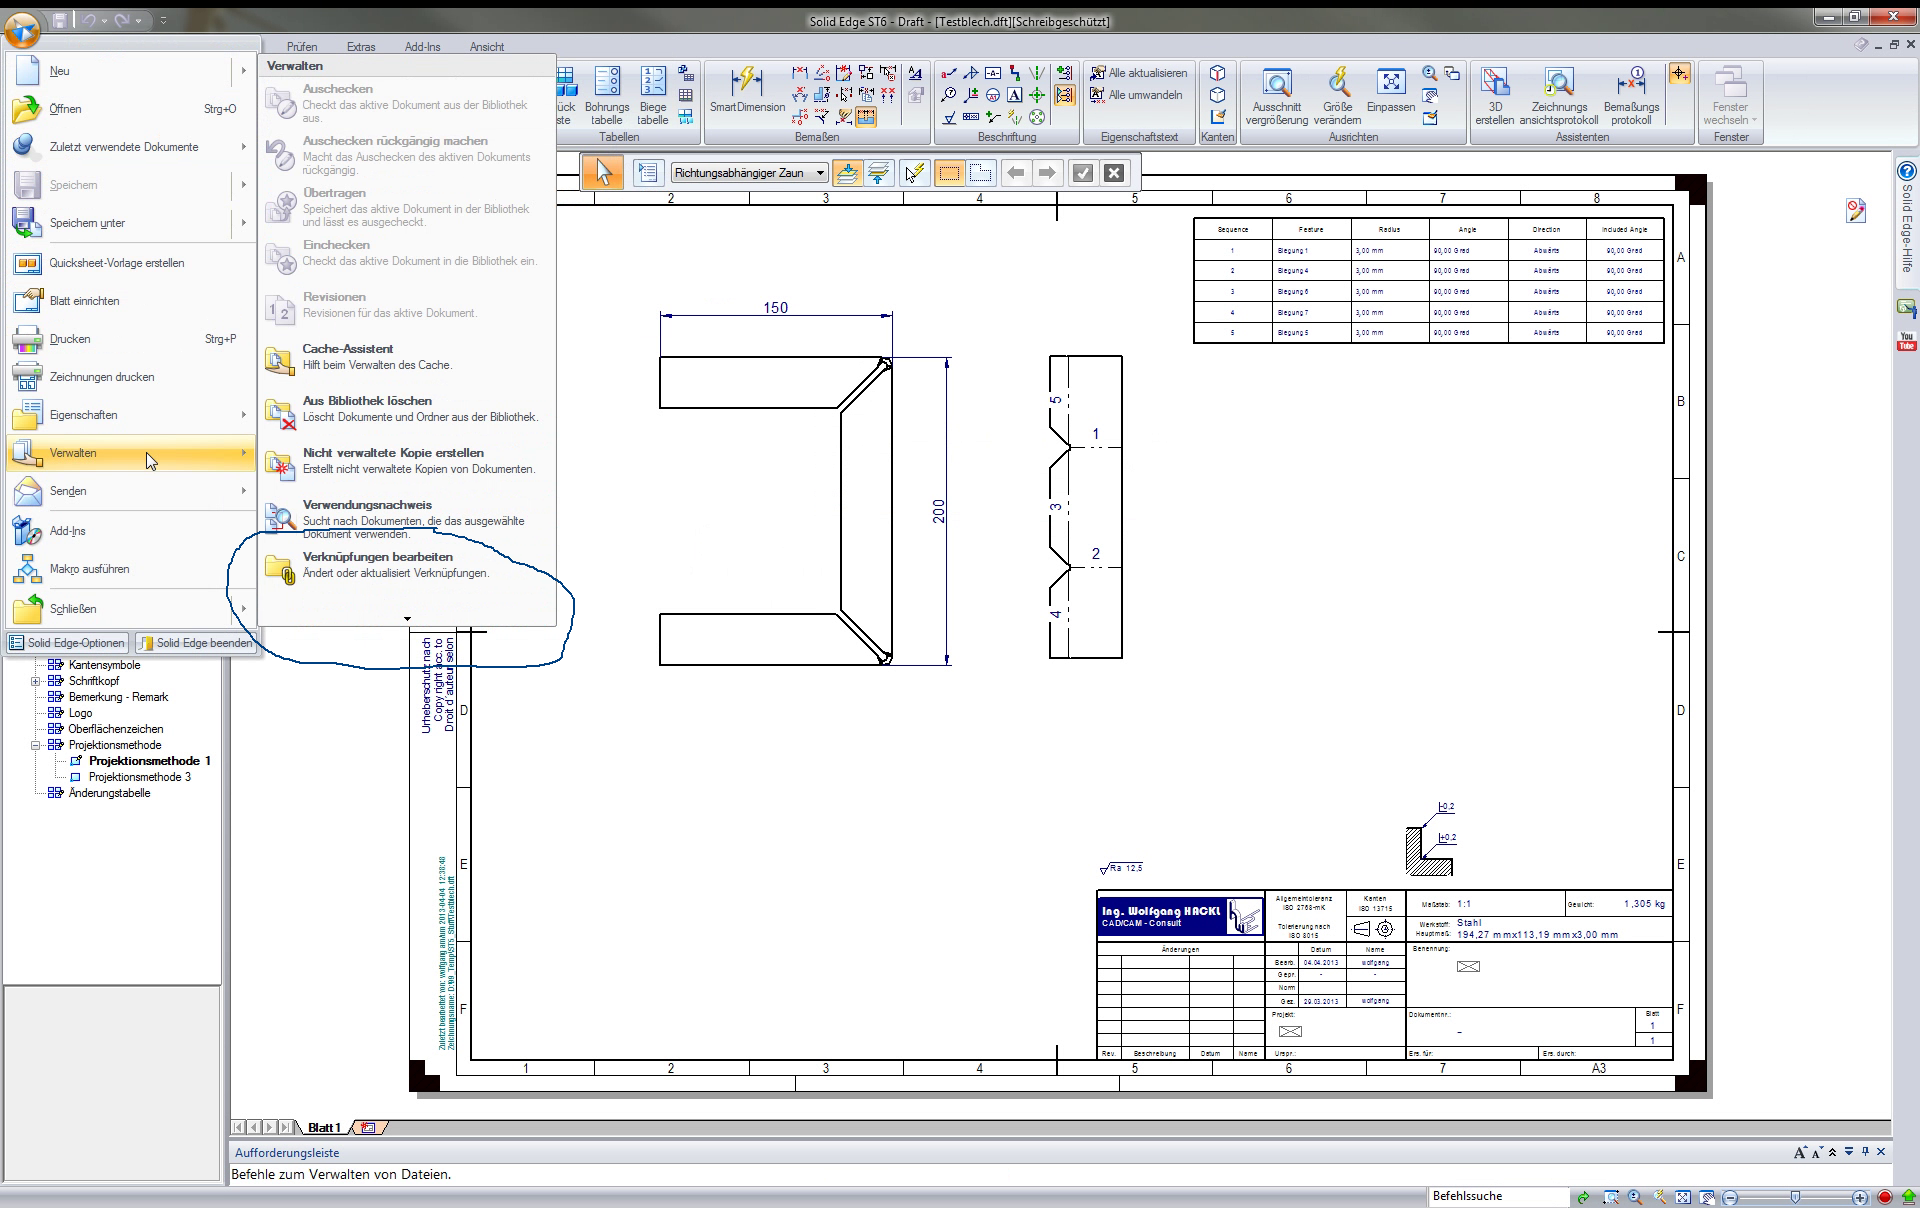Screen dimensions: 1920x1208
Task: Click the Solid Edge application button
Action: (x=22, y=31)
